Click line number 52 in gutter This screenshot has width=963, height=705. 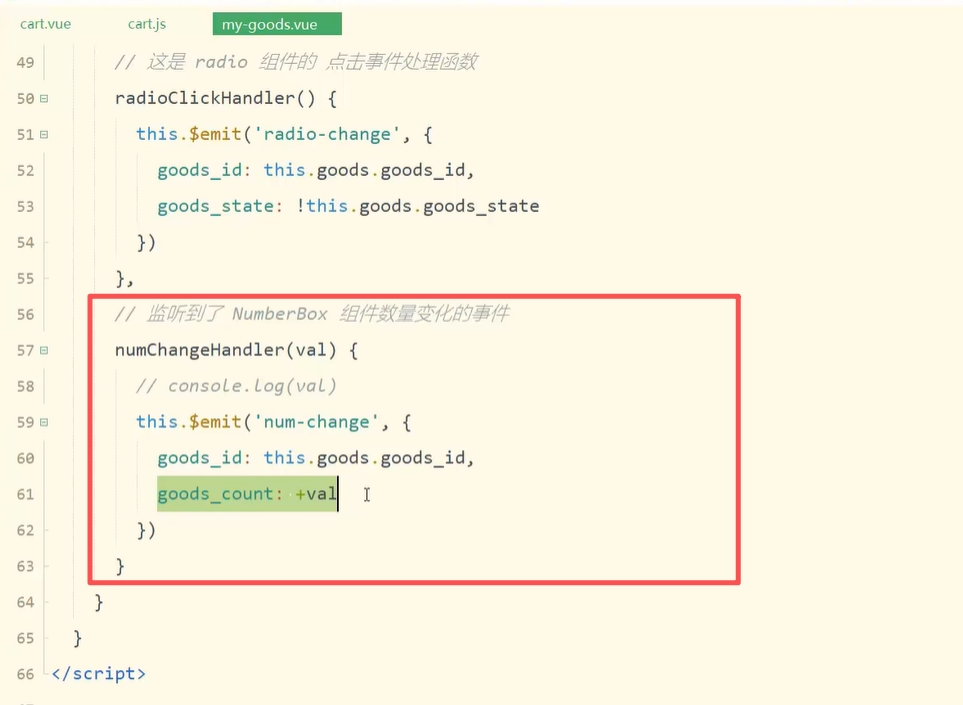(26, 171)
